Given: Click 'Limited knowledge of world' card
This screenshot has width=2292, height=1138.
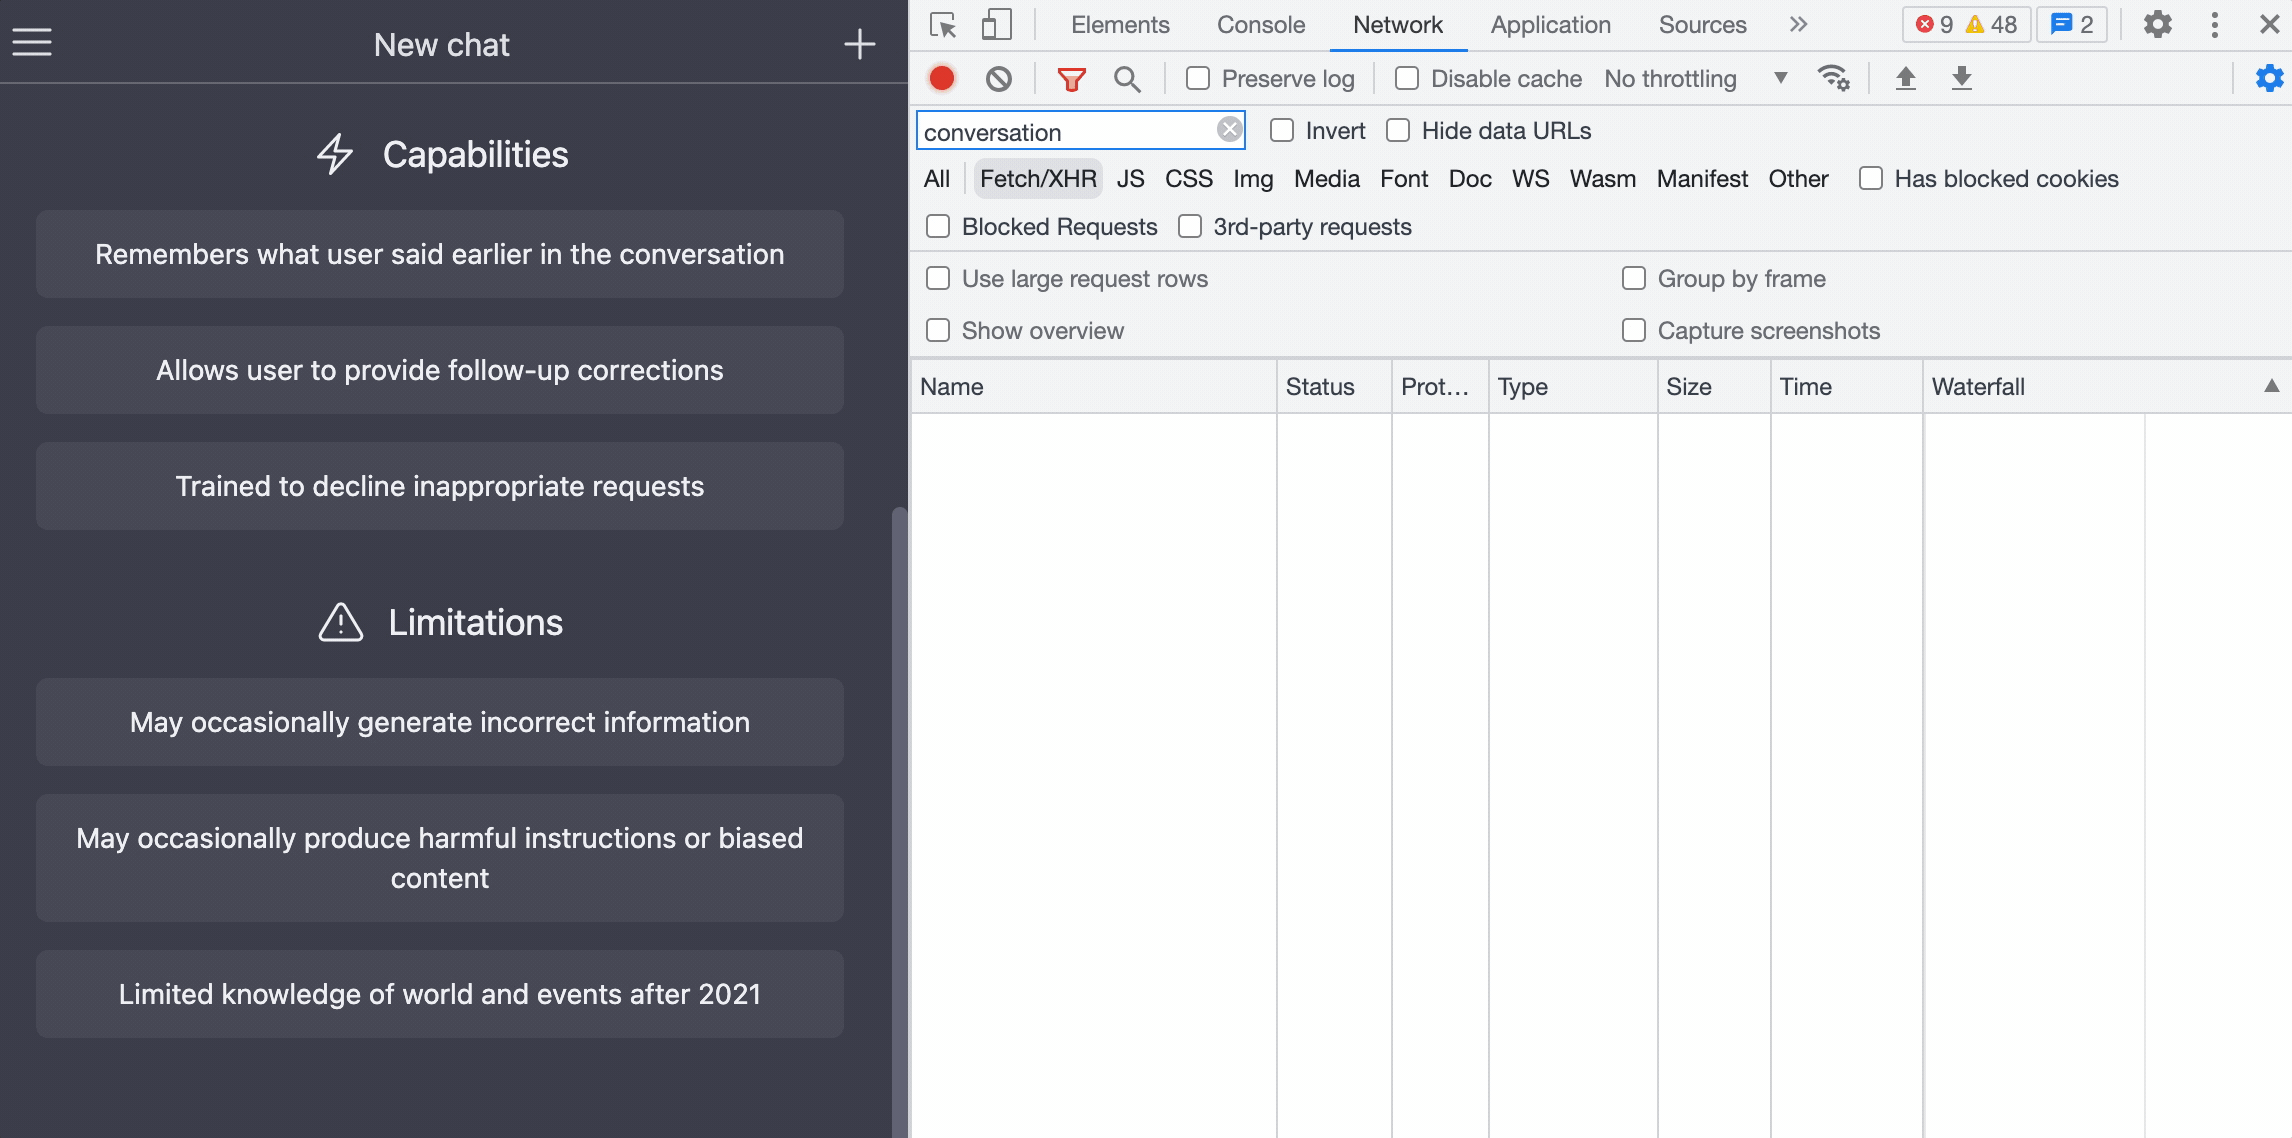Looking at the screenshot, I should point(440,994).
